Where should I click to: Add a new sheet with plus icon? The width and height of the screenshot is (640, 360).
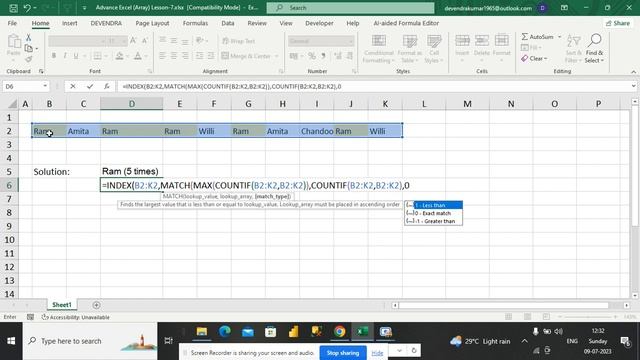click(x=96, y=305)
